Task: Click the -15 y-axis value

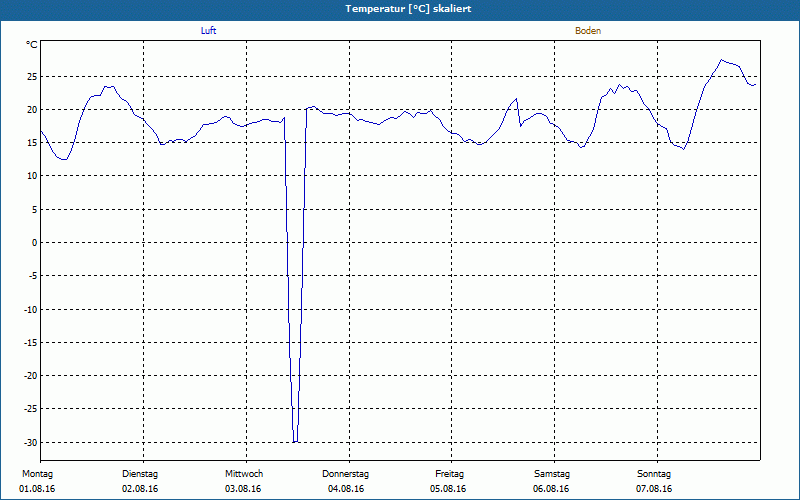Action: [31, 343]
